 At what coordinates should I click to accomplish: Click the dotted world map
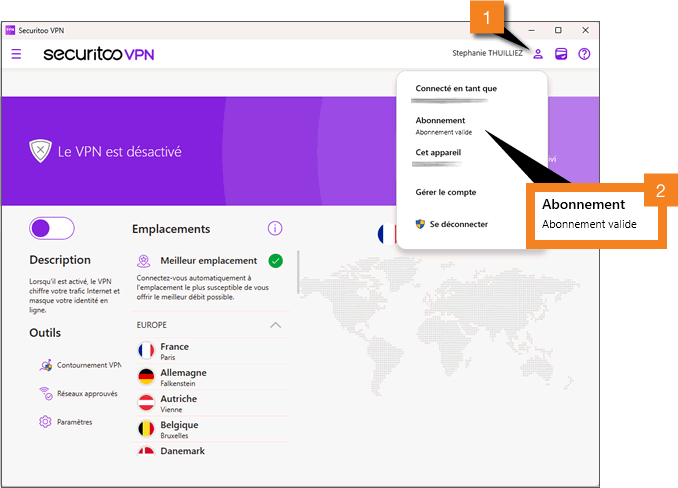[439, 324]
